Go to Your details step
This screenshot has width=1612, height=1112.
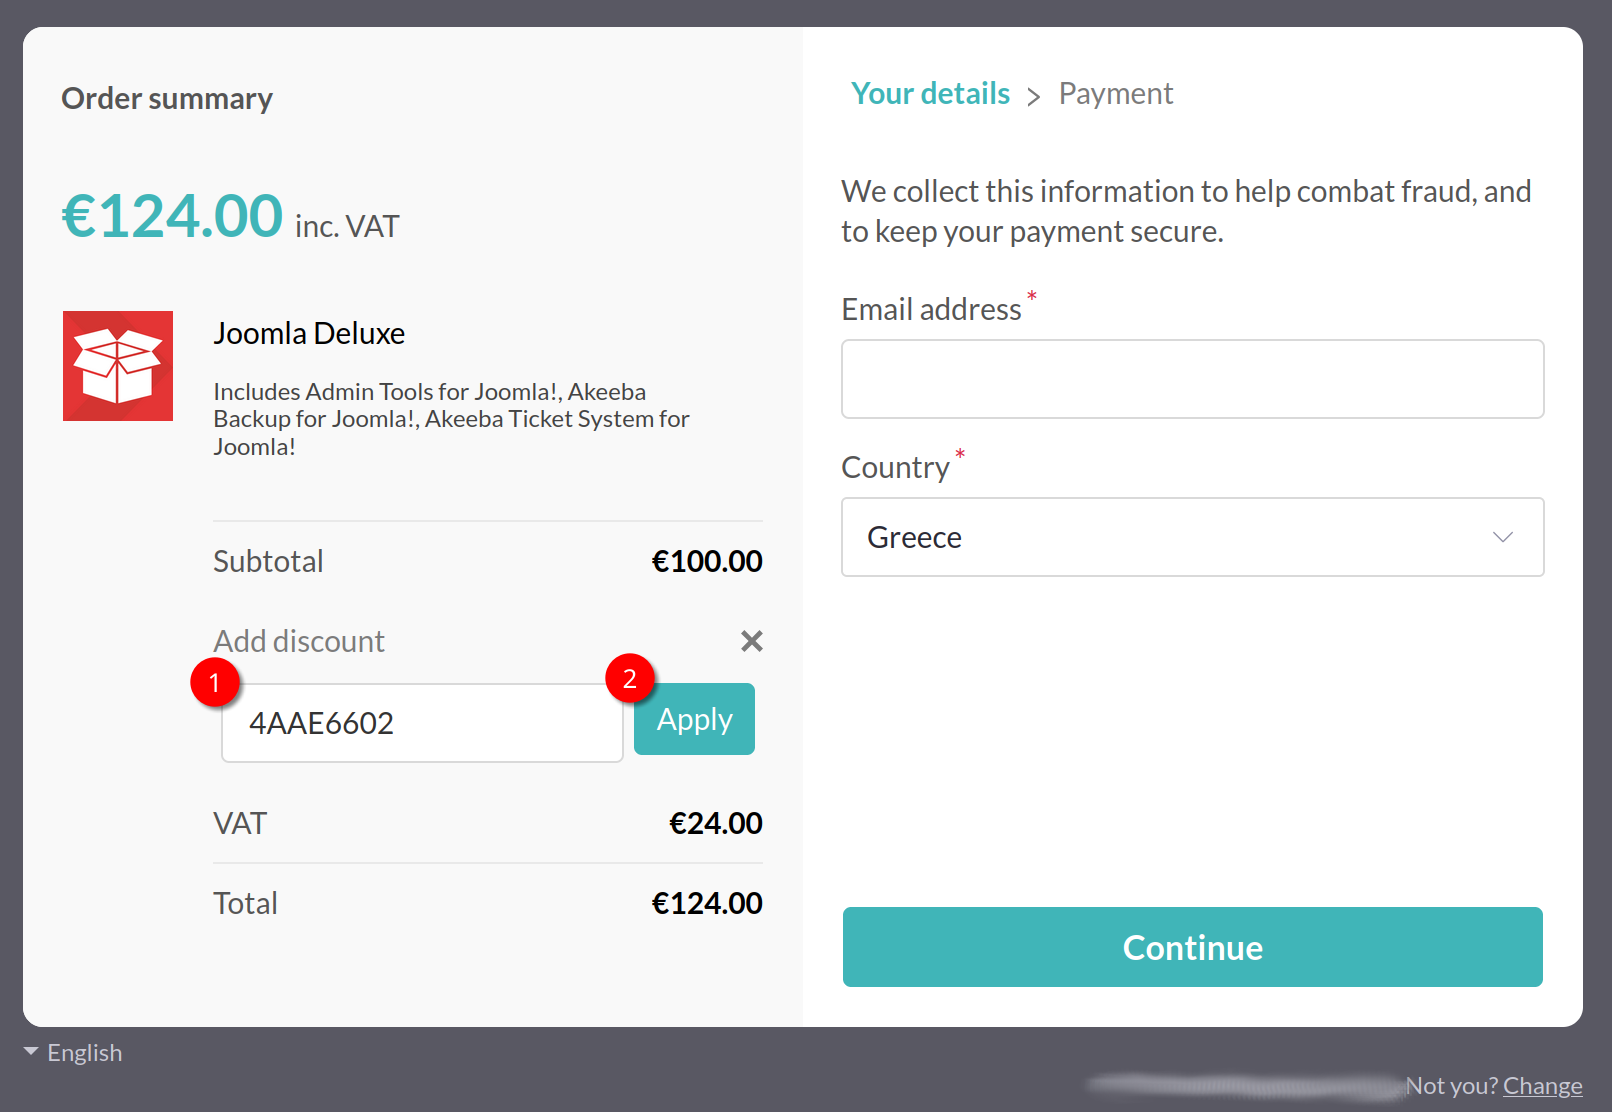point(930,94)
